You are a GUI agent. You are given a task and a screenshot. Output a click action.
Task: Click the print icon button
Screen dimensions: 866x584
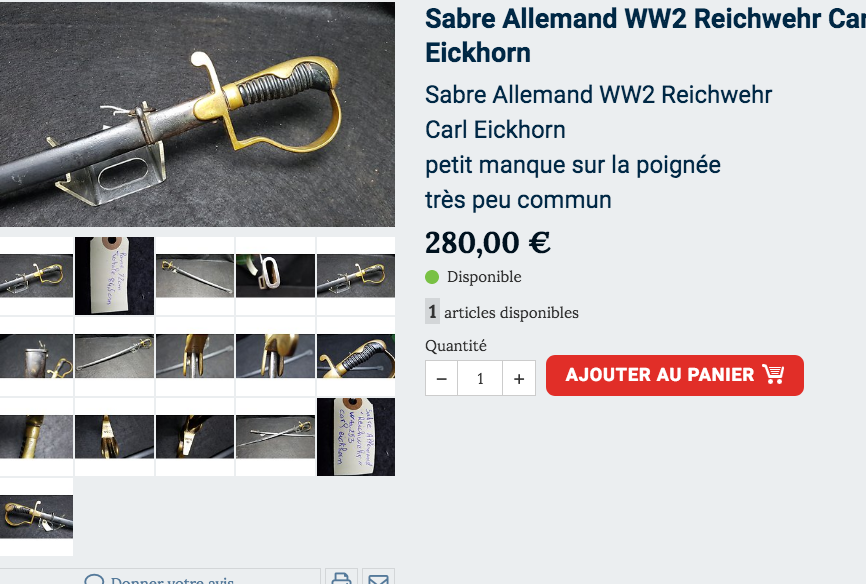click(341, 577)
